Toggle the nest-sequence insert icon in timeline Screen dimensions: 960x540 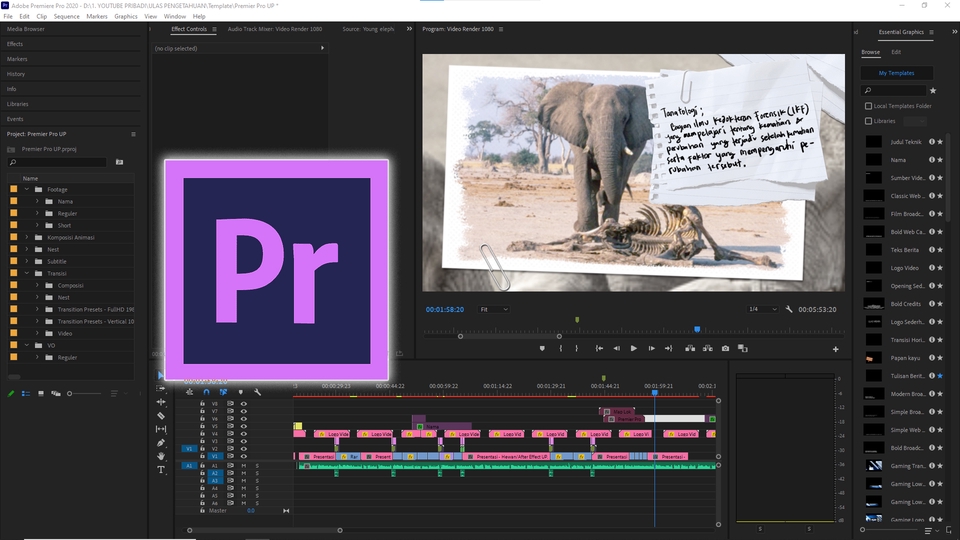point(189,392)
